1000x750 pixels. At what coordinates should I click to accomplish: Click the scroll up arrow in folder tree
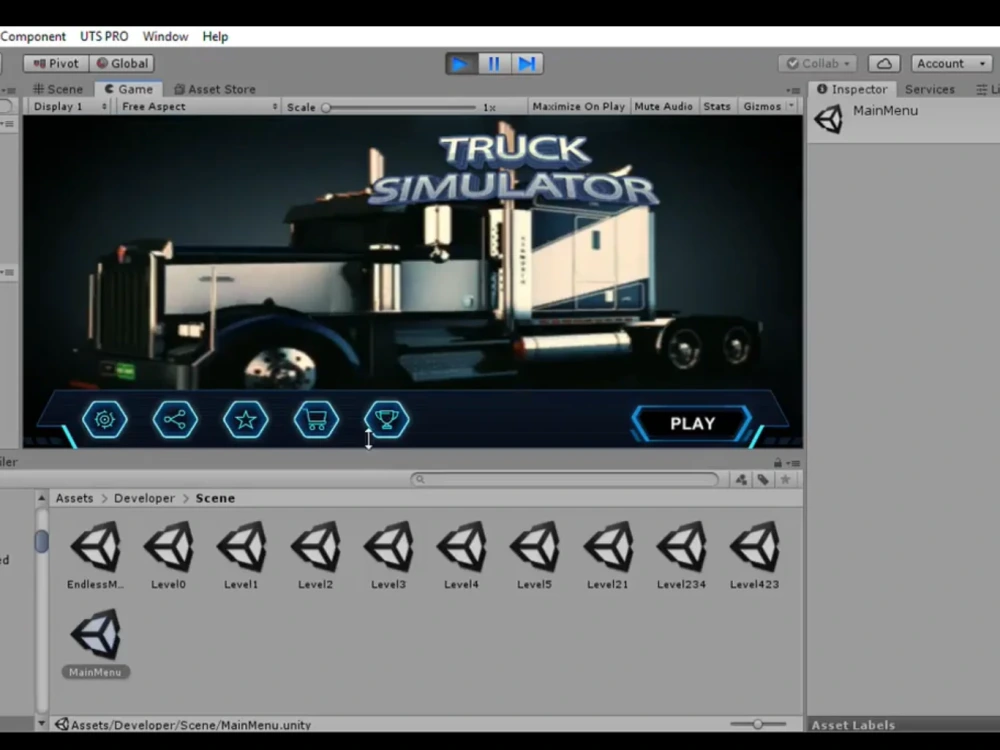(x=41, y=497)
